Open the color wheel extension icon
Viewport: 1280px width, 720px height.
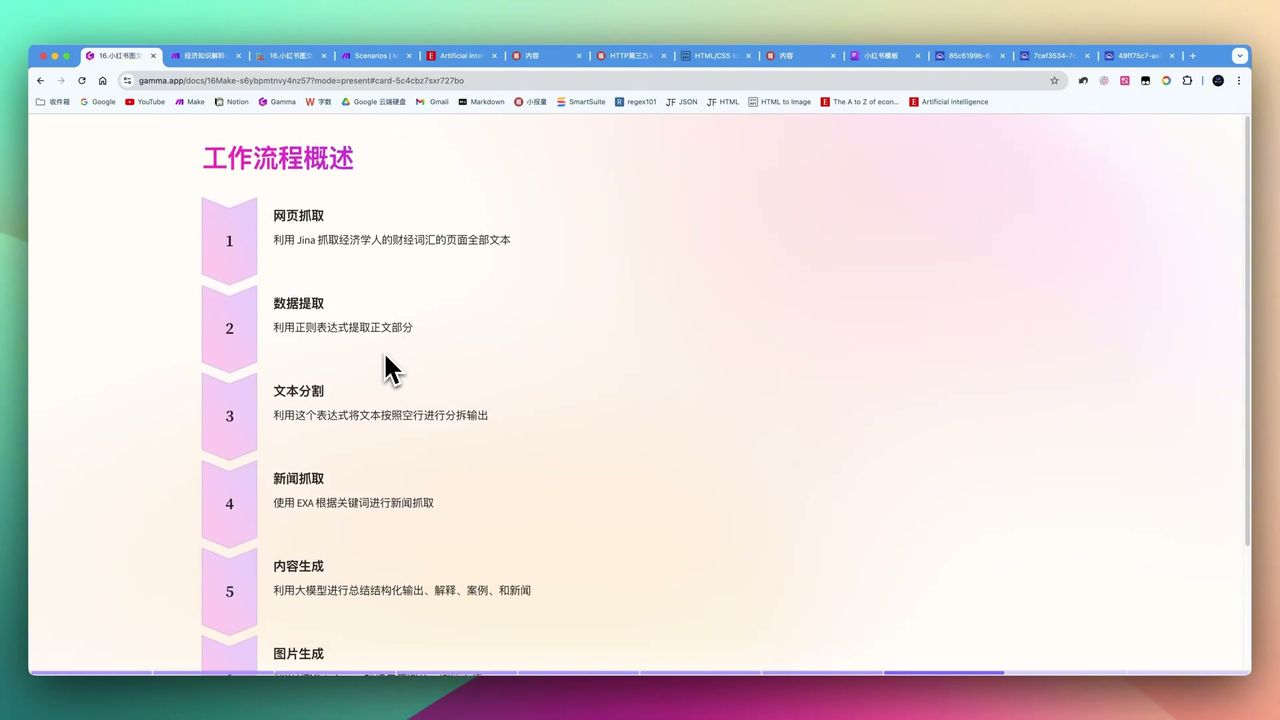(1166, 80)
